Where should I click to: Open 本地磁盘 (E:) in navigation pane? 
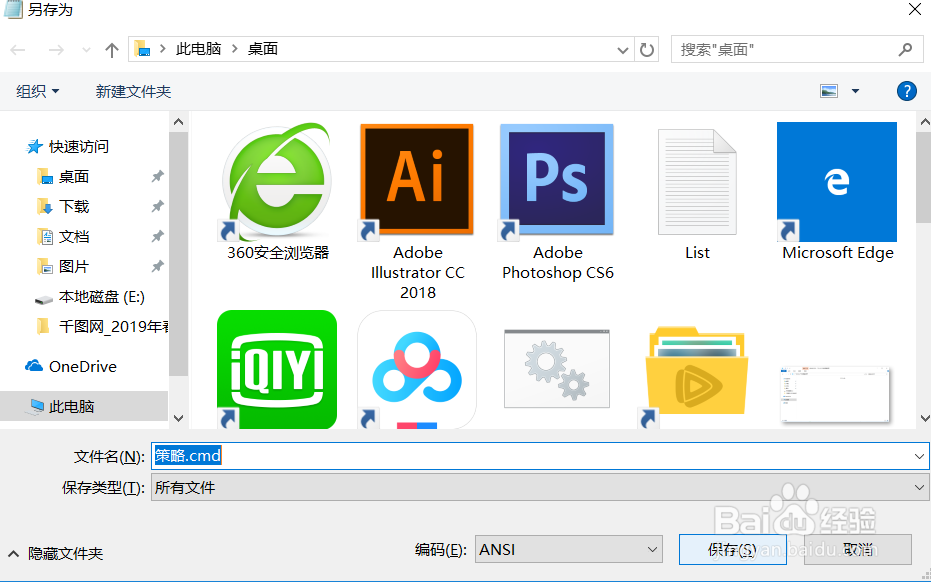(102, 297)
